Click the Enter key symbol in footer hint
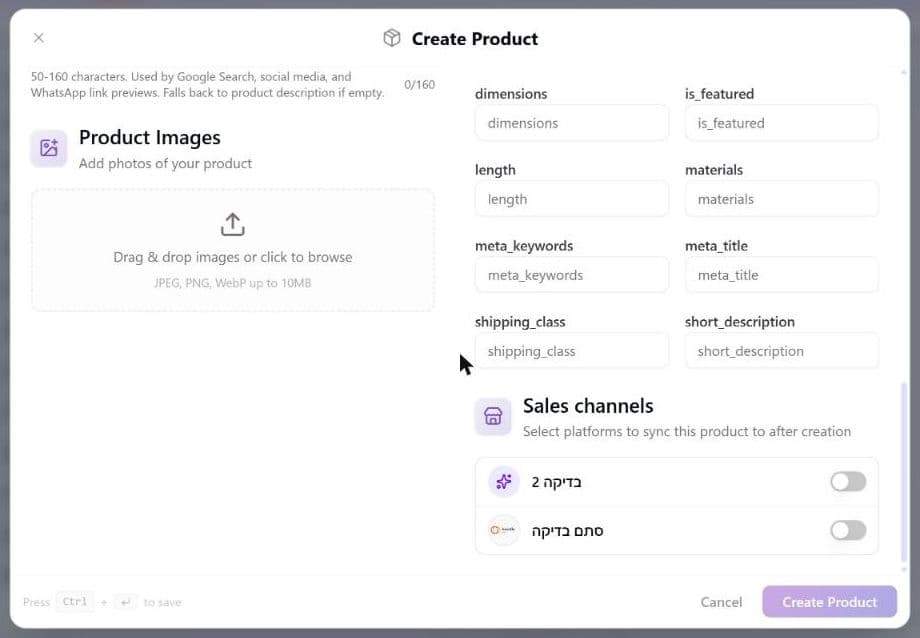This screenshot has height=638, width=920. pos(126,602)
